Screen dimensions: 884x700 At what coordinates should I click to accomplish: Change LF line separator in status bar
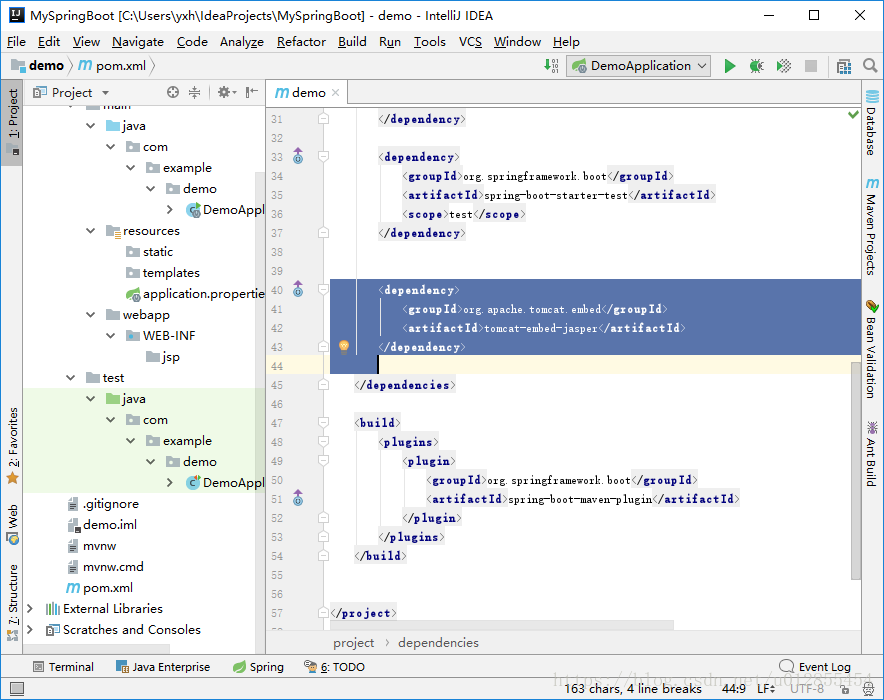tap(767, 689)
